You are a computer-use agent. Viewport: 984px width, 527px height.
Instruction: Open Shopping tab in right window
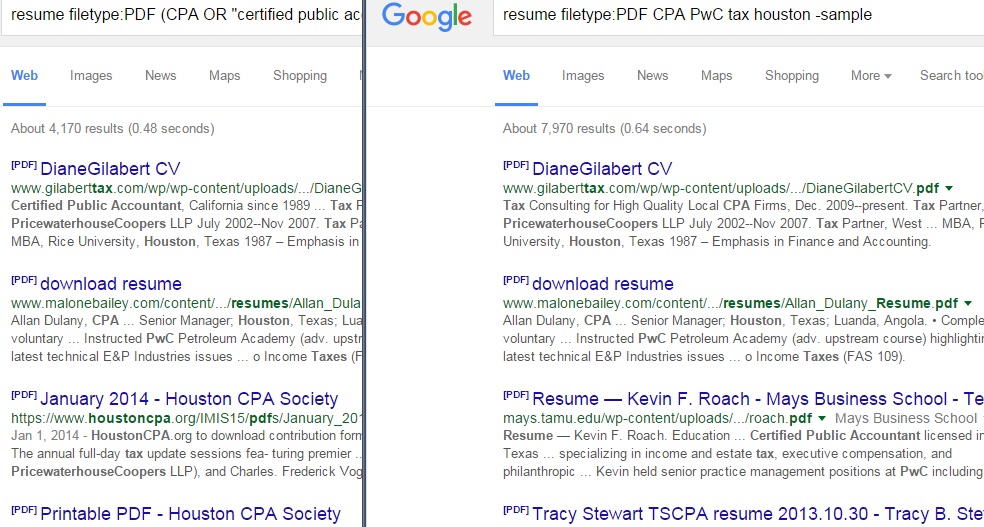click(x=792, y=76)
